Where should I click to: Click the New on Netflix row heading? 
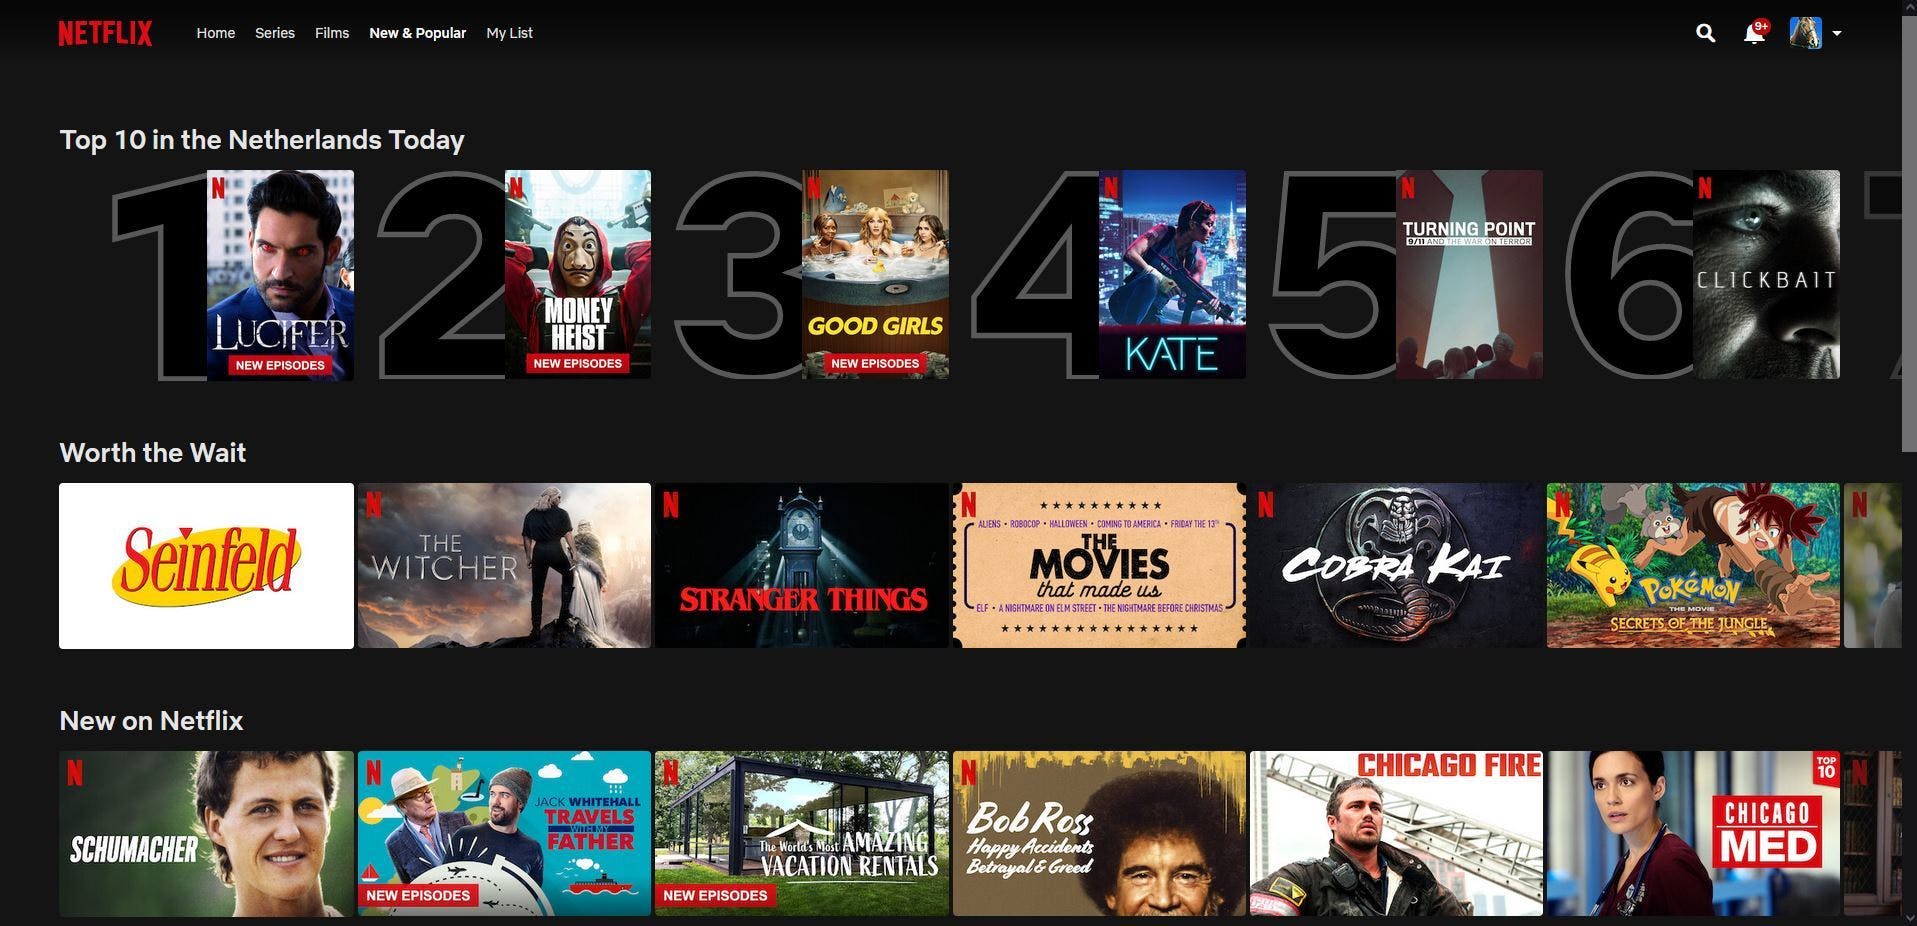[x=151, y=721]
